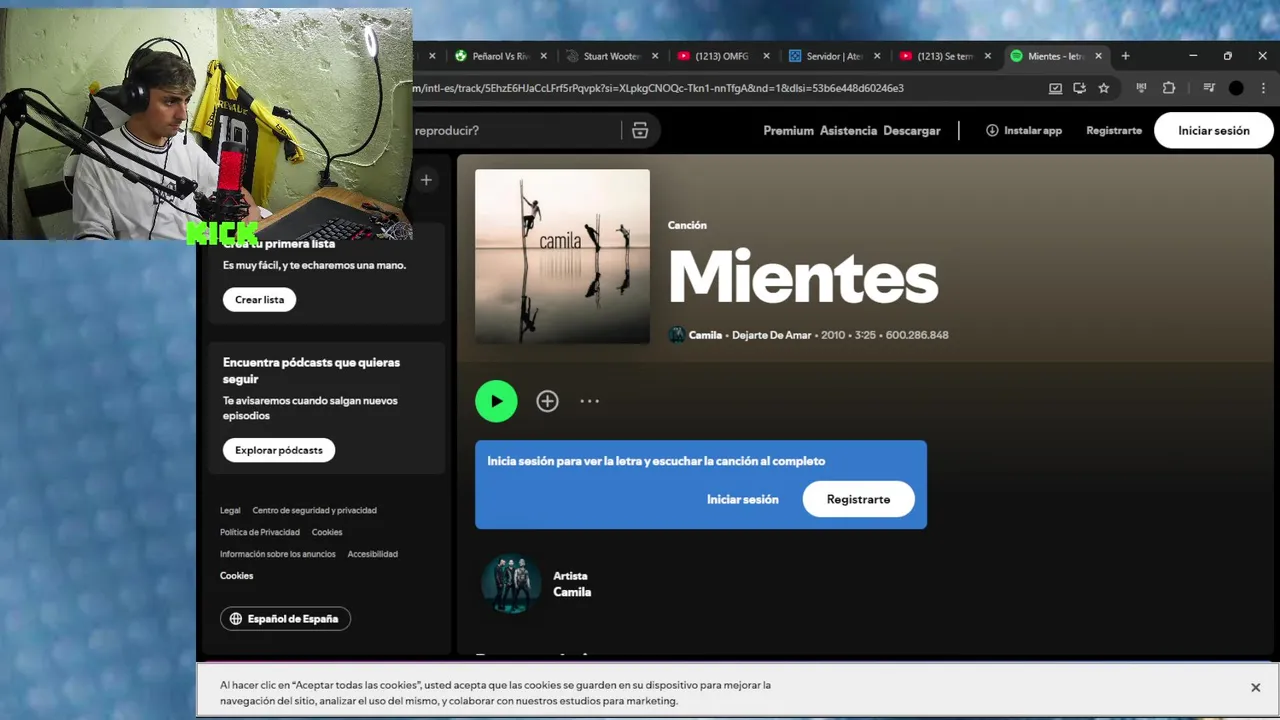Viewport: 1280px width, 720px height.
Task: Click the Mientes song title heading
Action: (803, 277)
